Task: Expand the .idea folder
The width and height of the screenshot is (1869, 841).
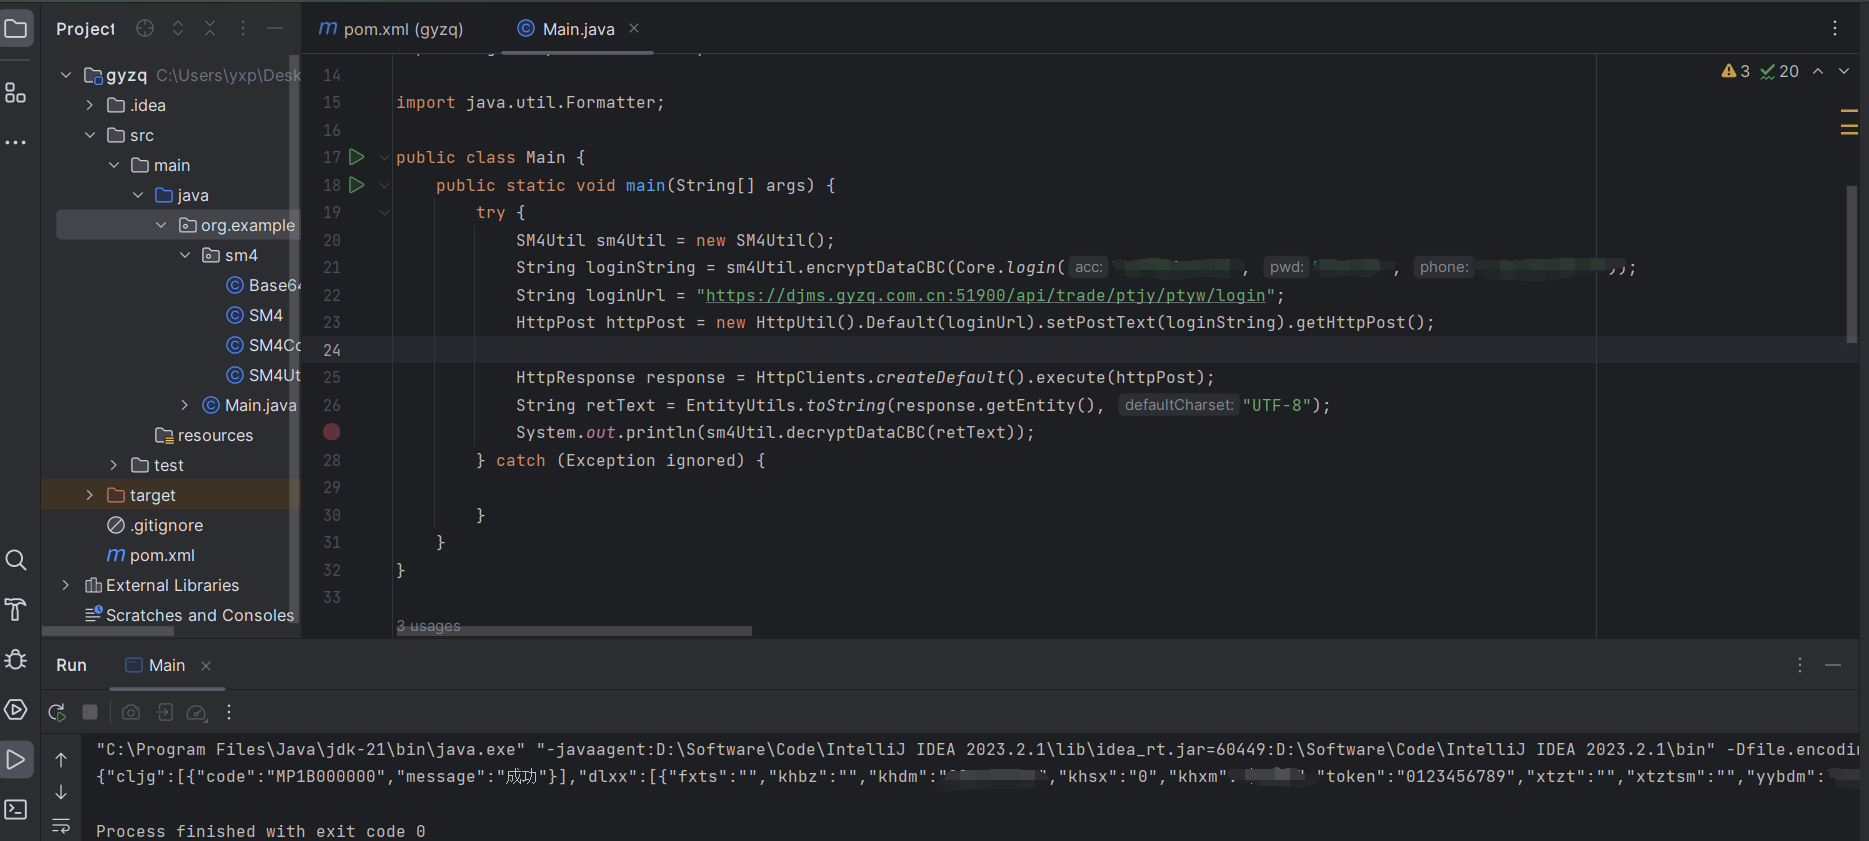Action: click(90, 105)
